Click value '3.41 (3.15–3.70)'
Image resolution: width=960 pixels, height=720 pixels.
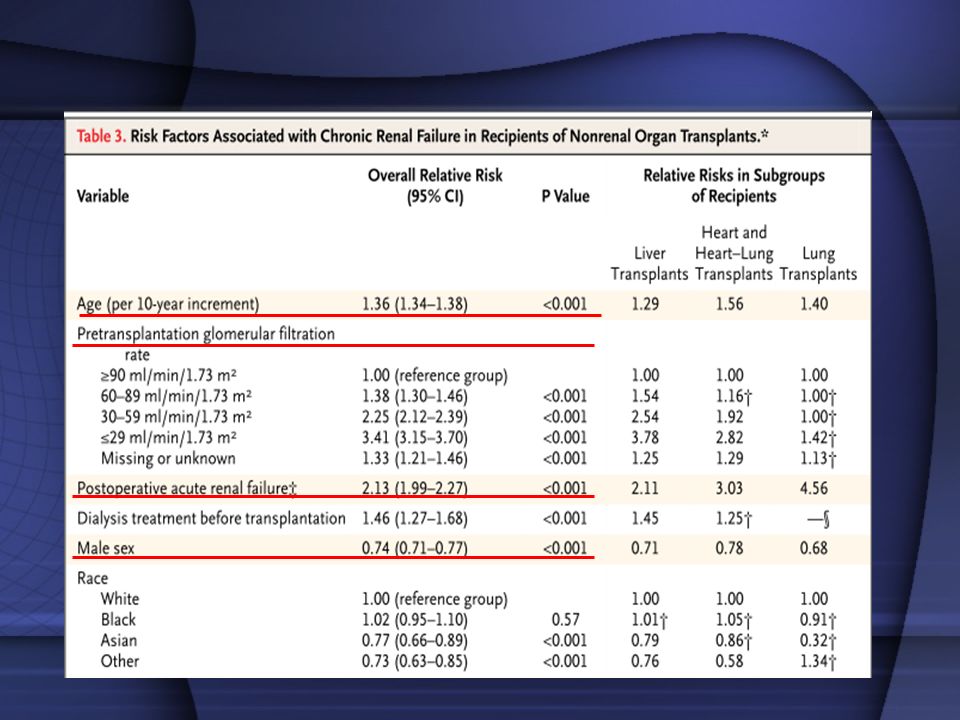pos(414,438)
